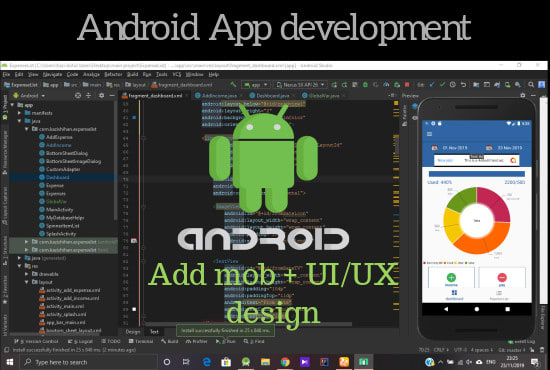Click the Make Project hammer icon
The height and width of the screenshot is (370, 550).
pyautogui.click(x=233, y=85)
